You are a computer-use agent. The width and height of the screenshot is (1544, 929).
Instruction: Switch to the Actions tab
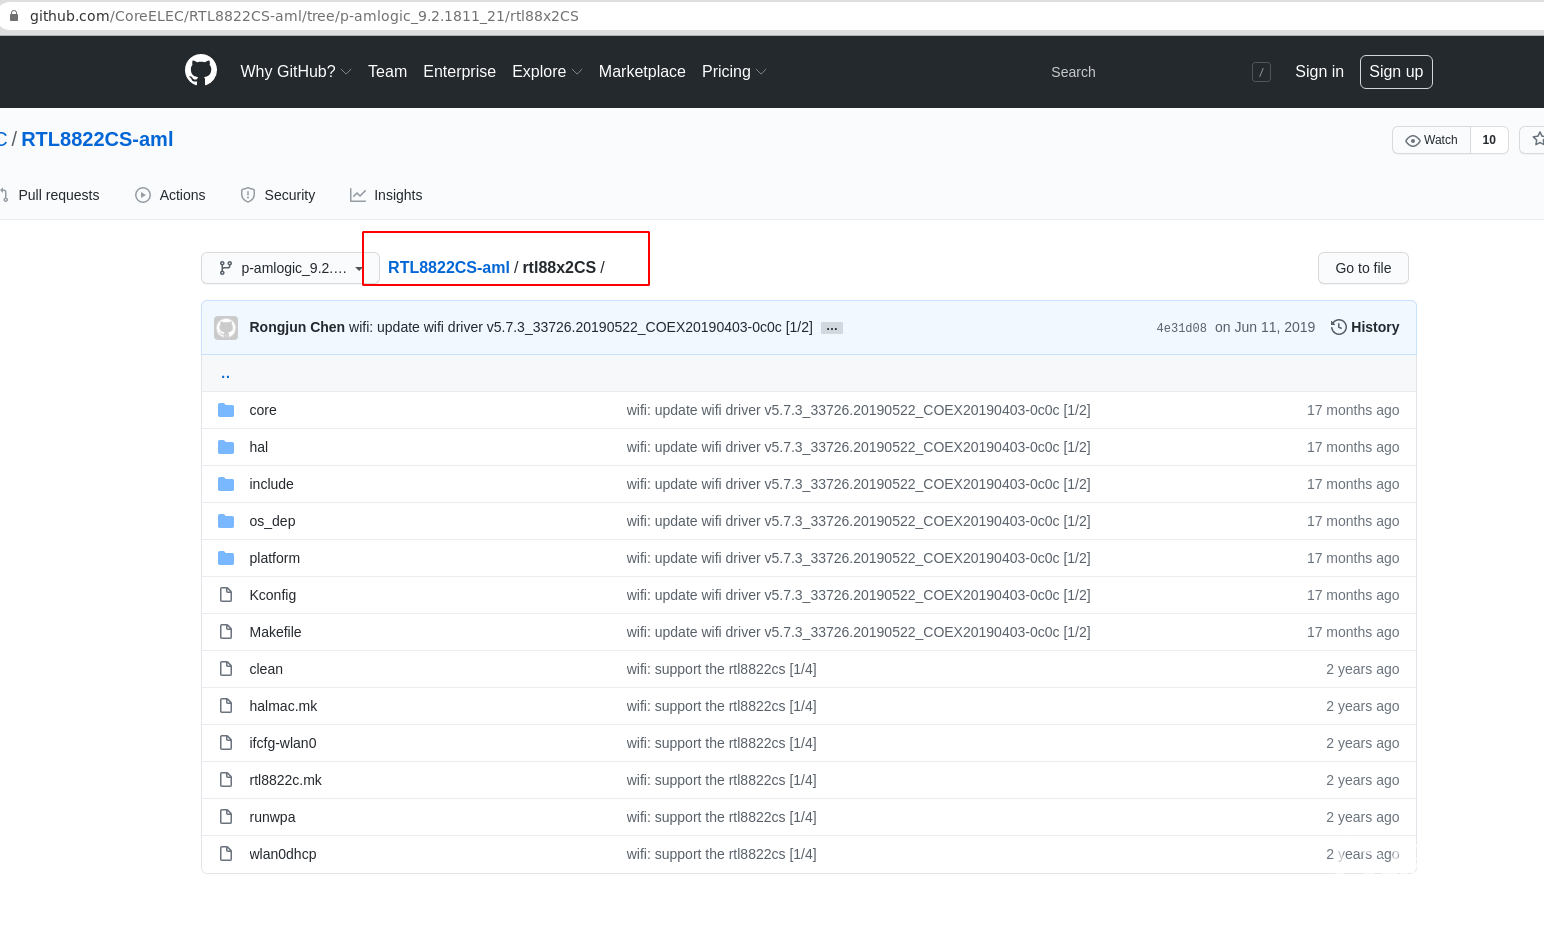[x=170, y=195]
